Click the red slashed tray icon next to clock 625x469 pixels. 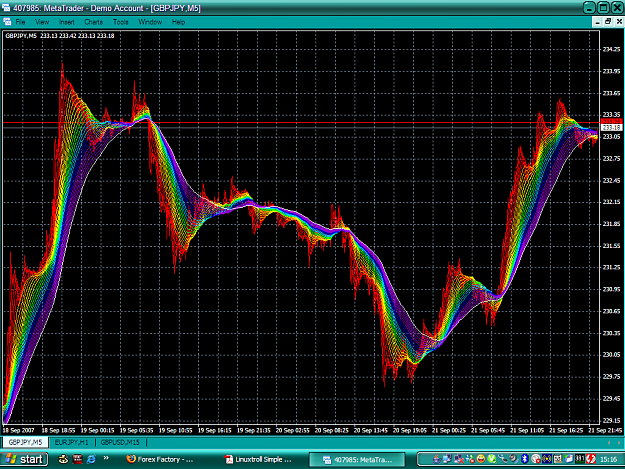591,459
